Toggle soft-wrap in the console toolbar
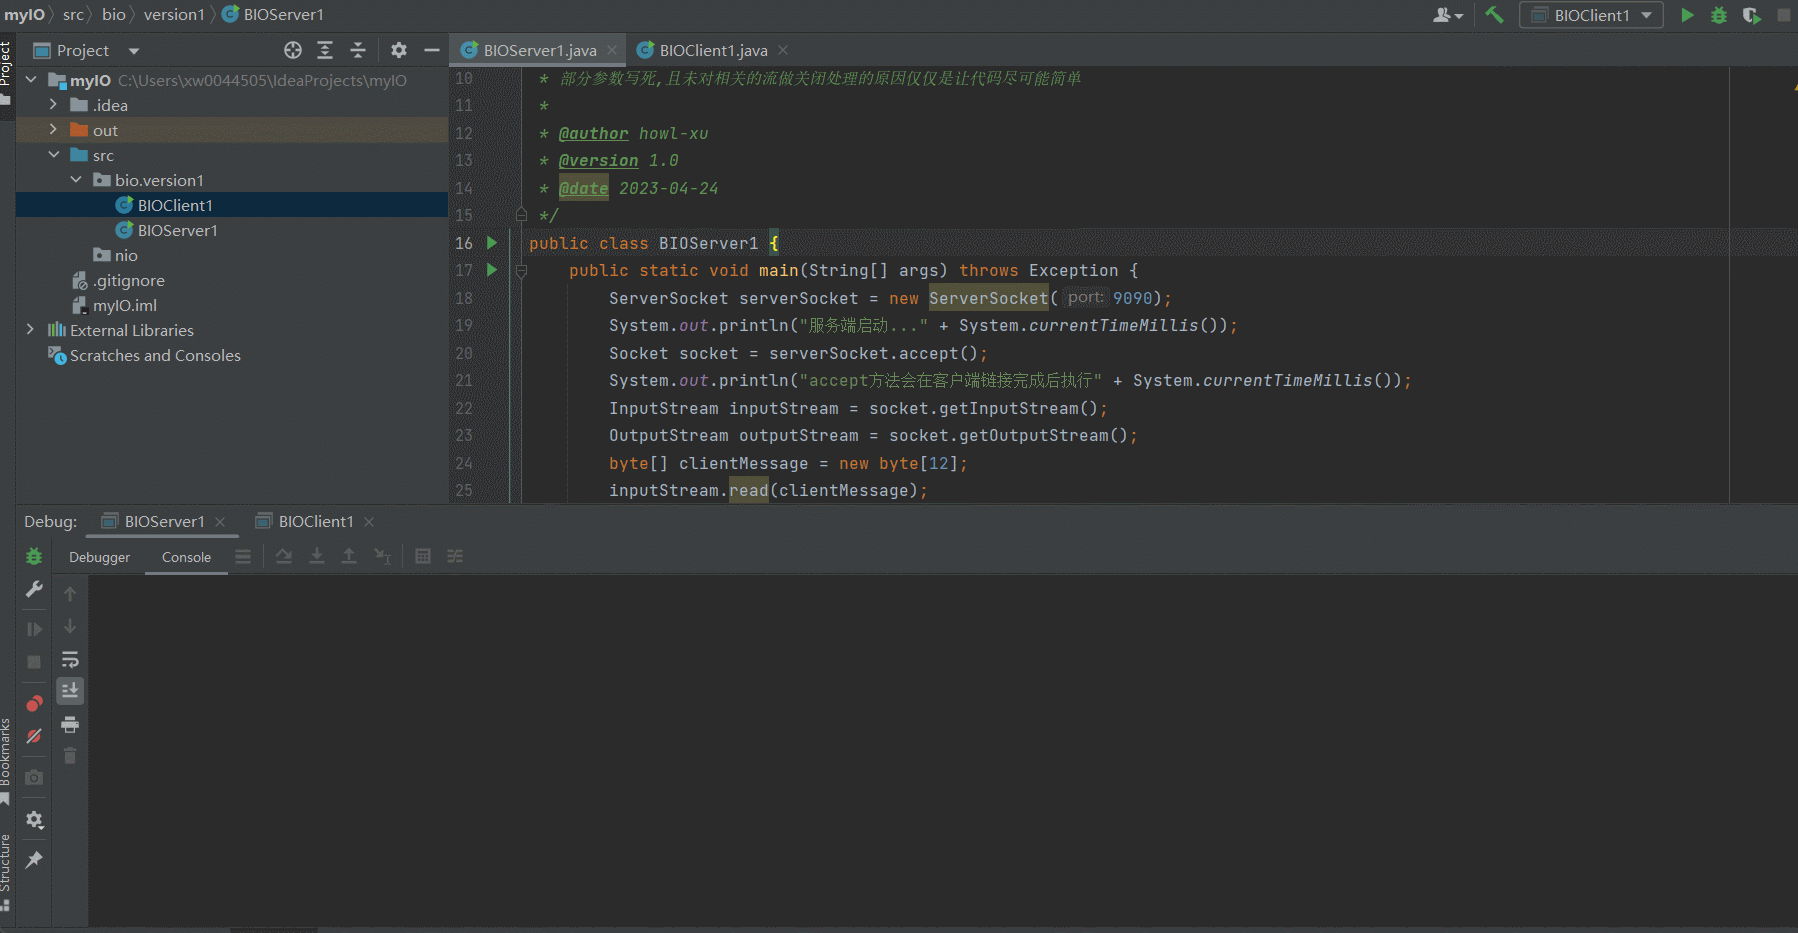Screen dimensions: 1798x933 click(70, 660)
